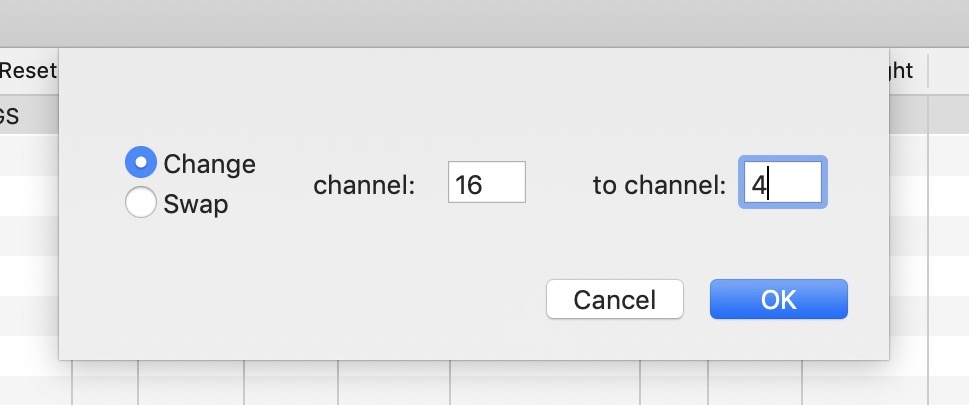Confirm the dialog with OK
Screen dimensions: 969x405
click(778, 299)
